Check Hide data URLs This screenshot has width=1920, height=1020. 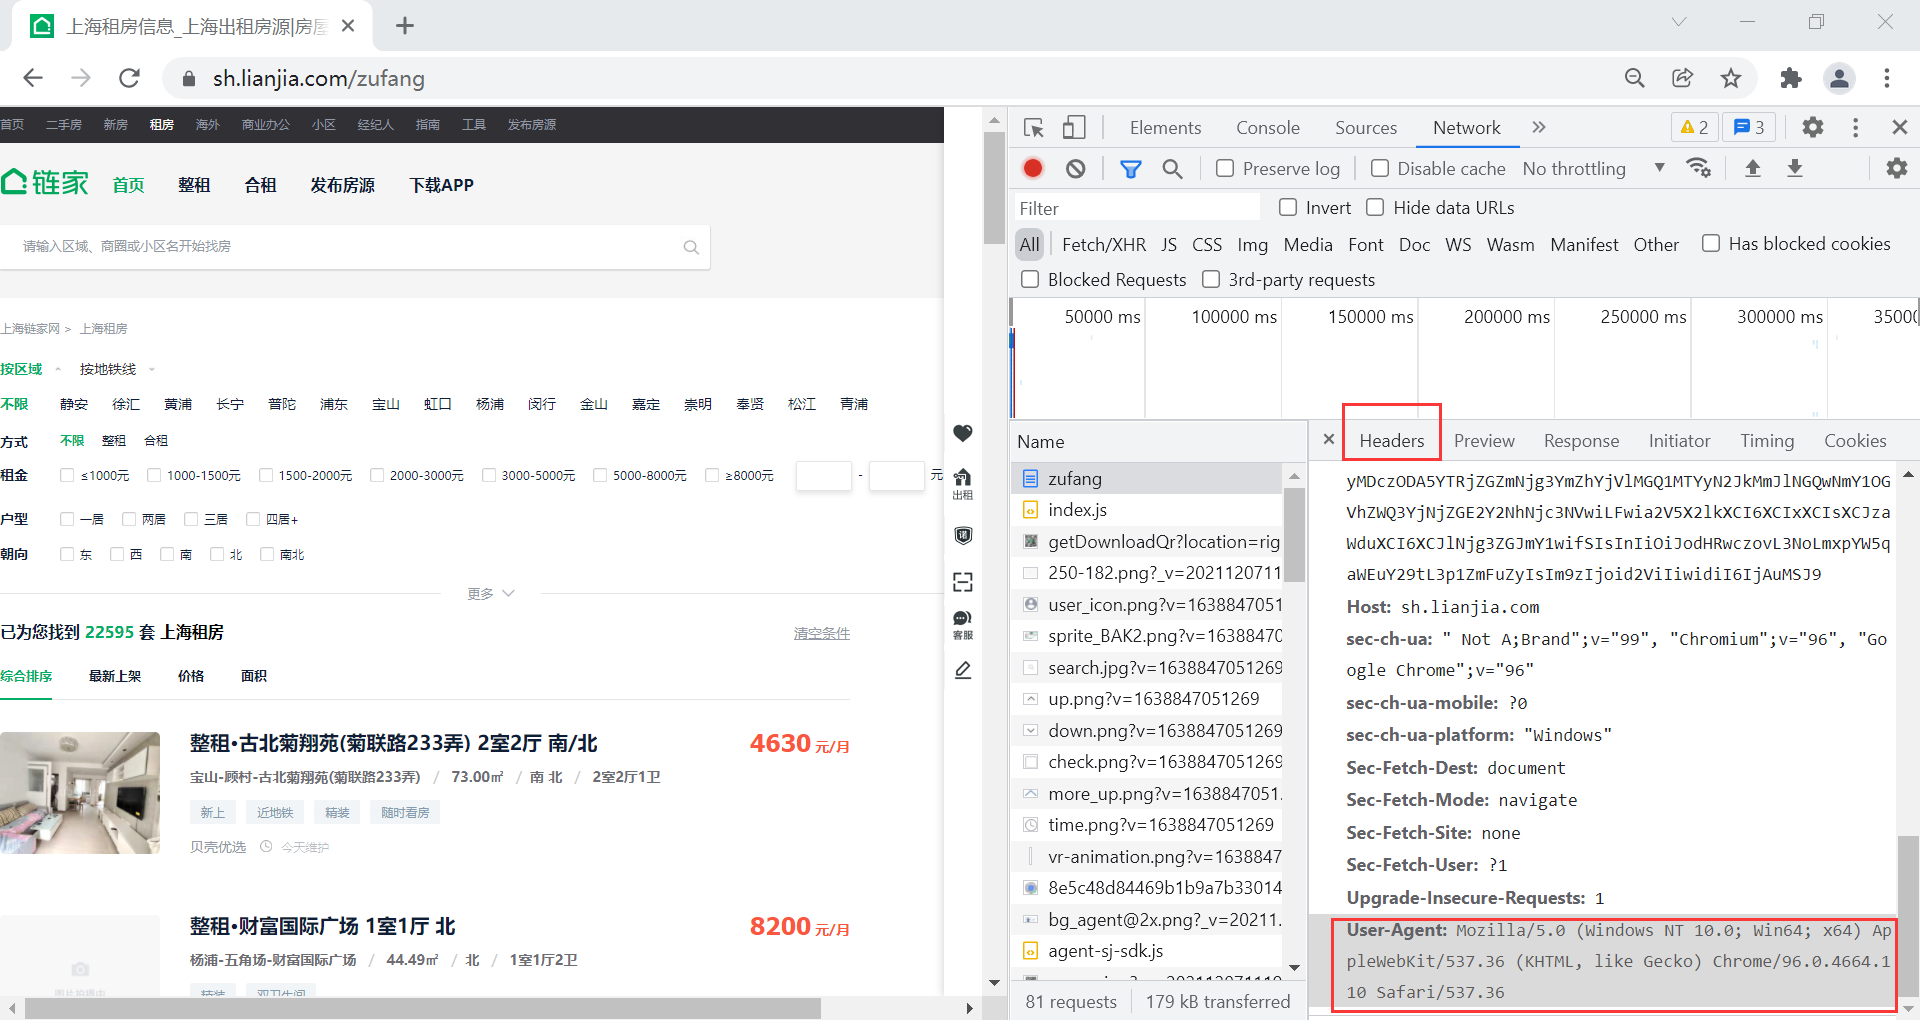pos(1375,207)
